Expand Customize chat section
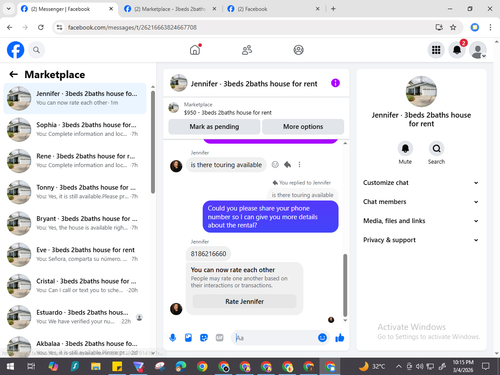The height and width of the screenshot is (375, 500). click(x=421, y=183)
